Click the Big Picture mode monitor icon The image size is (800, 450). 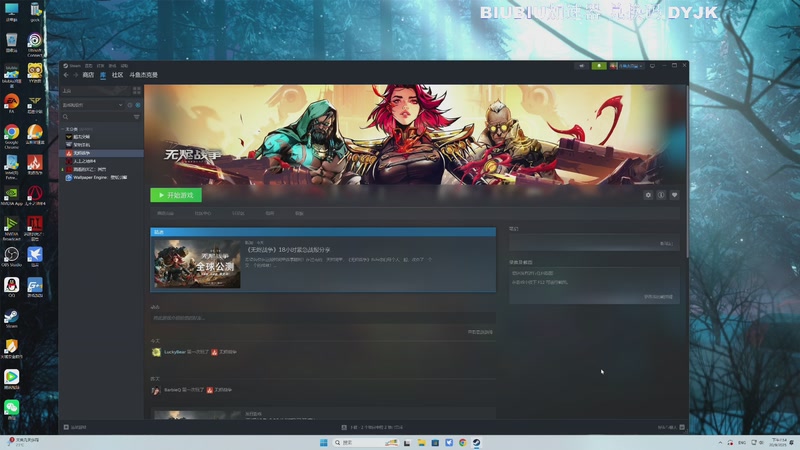[653, 66]
